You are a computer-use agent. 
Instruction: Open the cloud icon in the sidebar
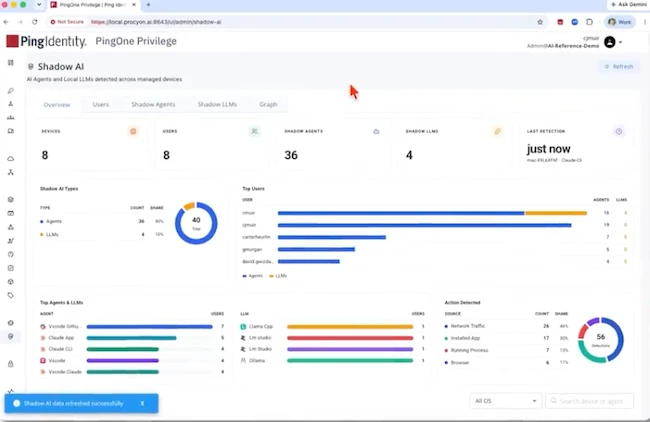(x=11, y=158)
